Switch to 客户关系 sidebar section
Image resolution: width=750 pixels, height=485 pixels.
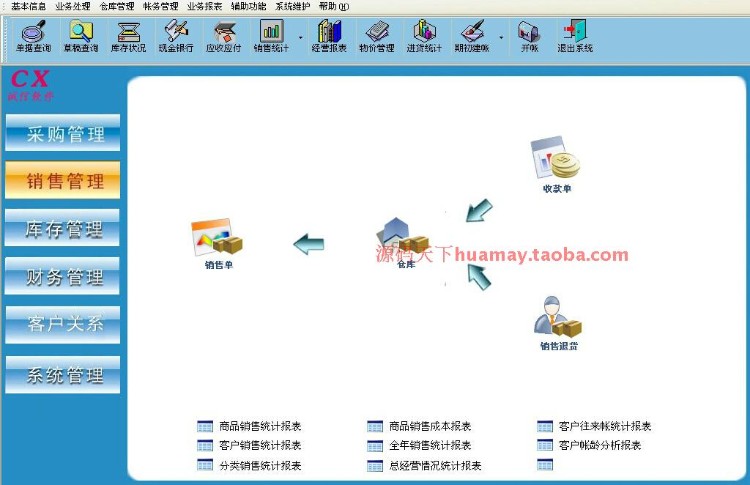[63, 325]
